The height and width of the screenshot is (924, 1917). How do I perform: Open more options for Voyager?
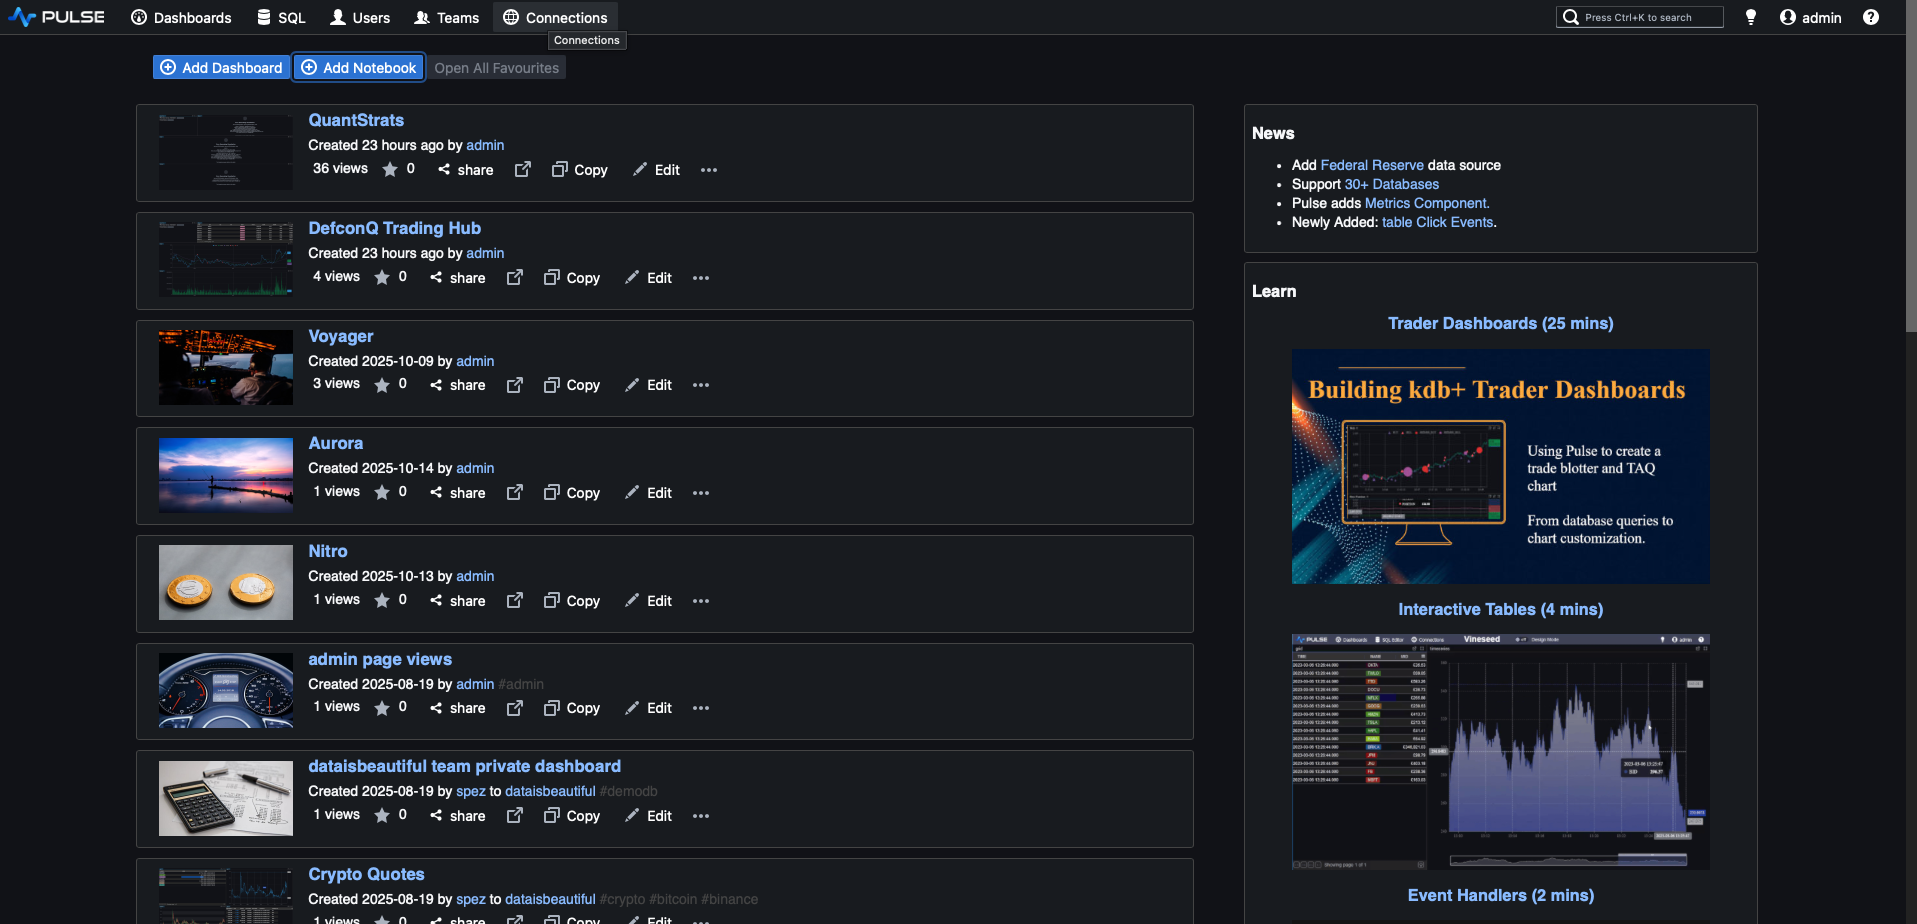tap(700, 385)
